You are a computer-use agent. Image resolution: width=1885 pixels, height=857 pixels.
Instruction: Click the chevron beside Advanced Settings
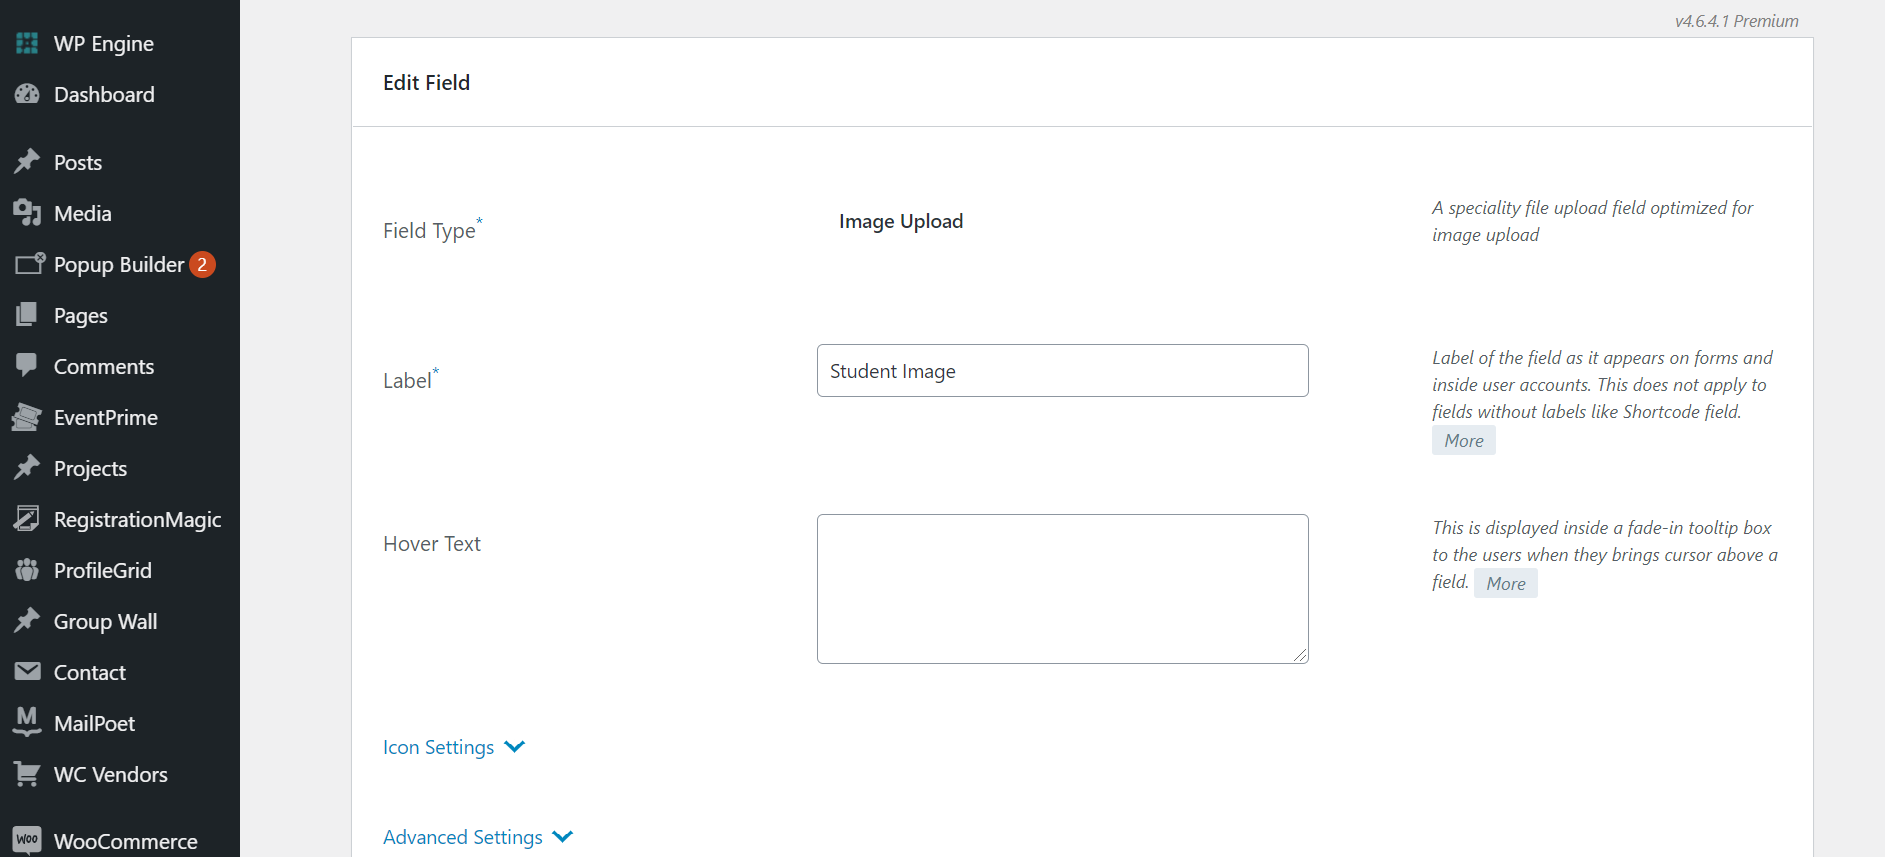(x=563, y=837)
